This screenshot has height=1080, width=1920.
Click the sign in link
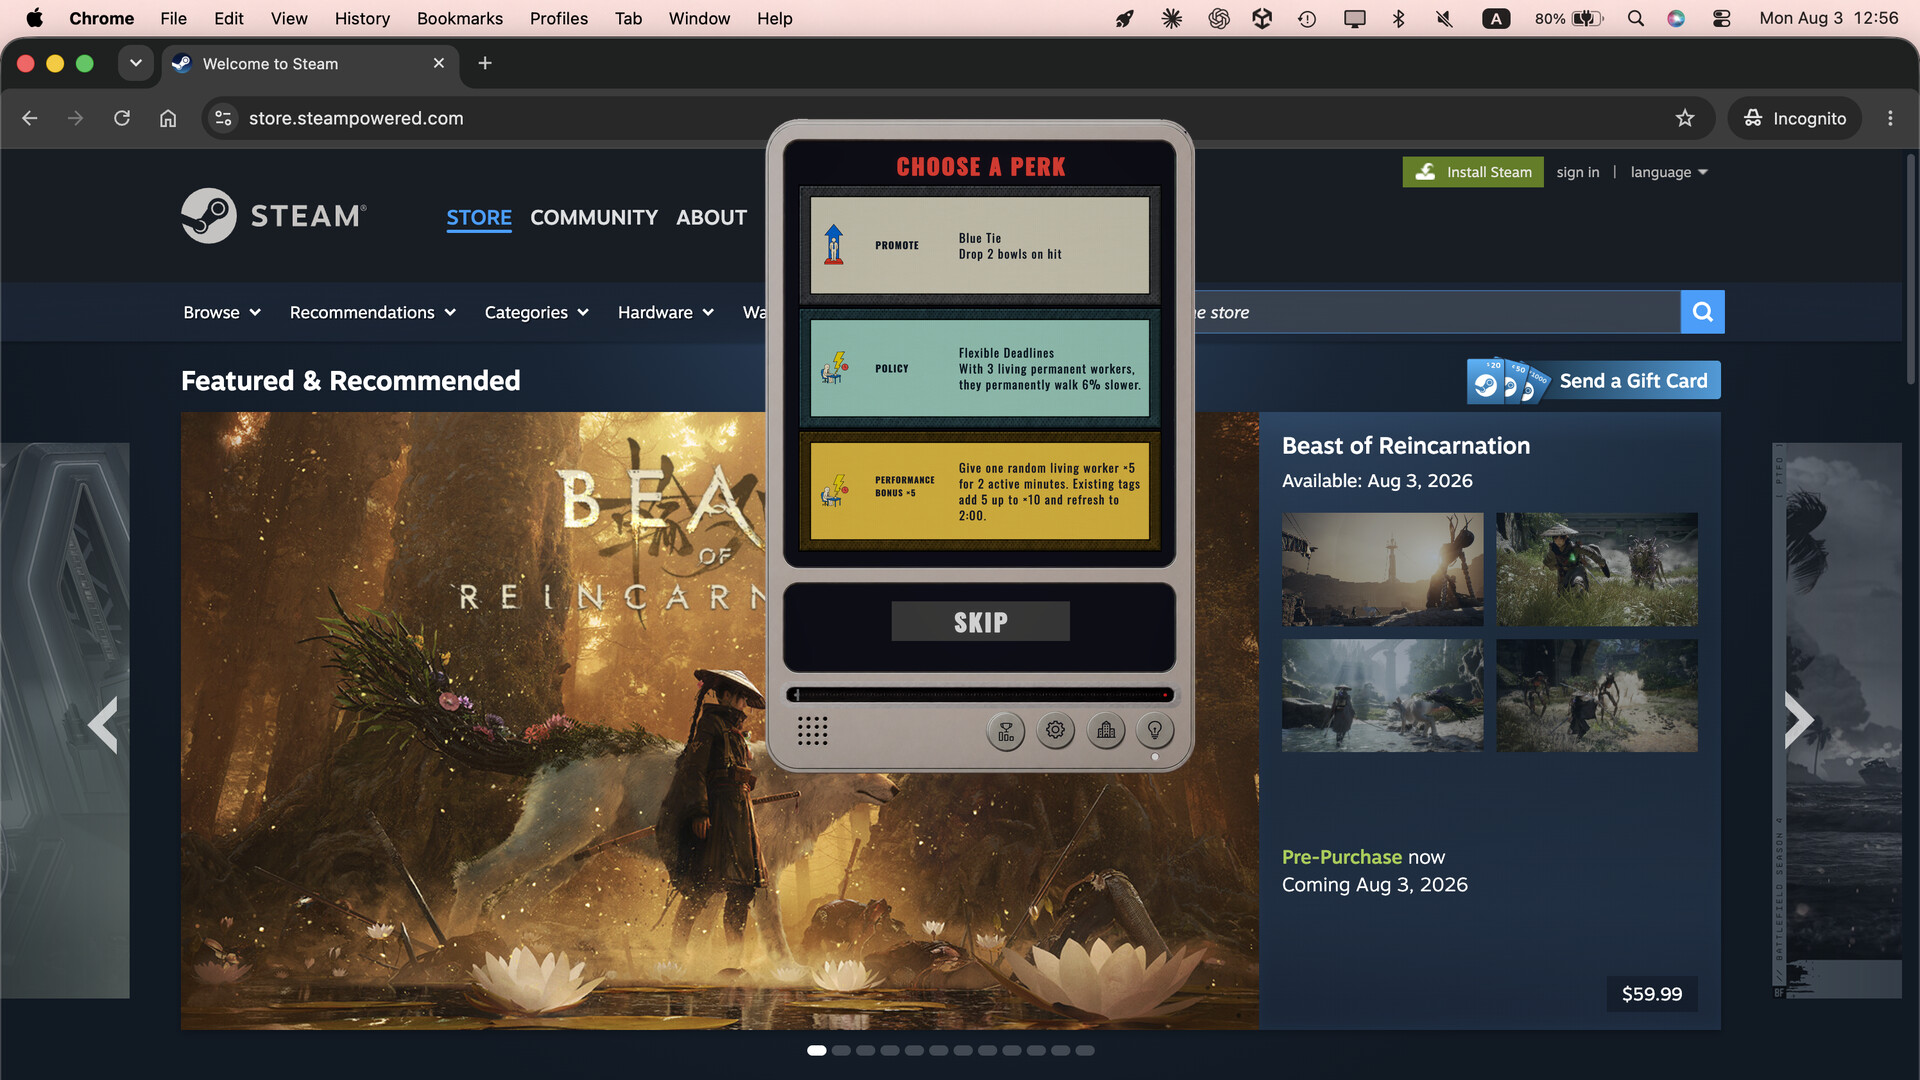(1578, 172)
